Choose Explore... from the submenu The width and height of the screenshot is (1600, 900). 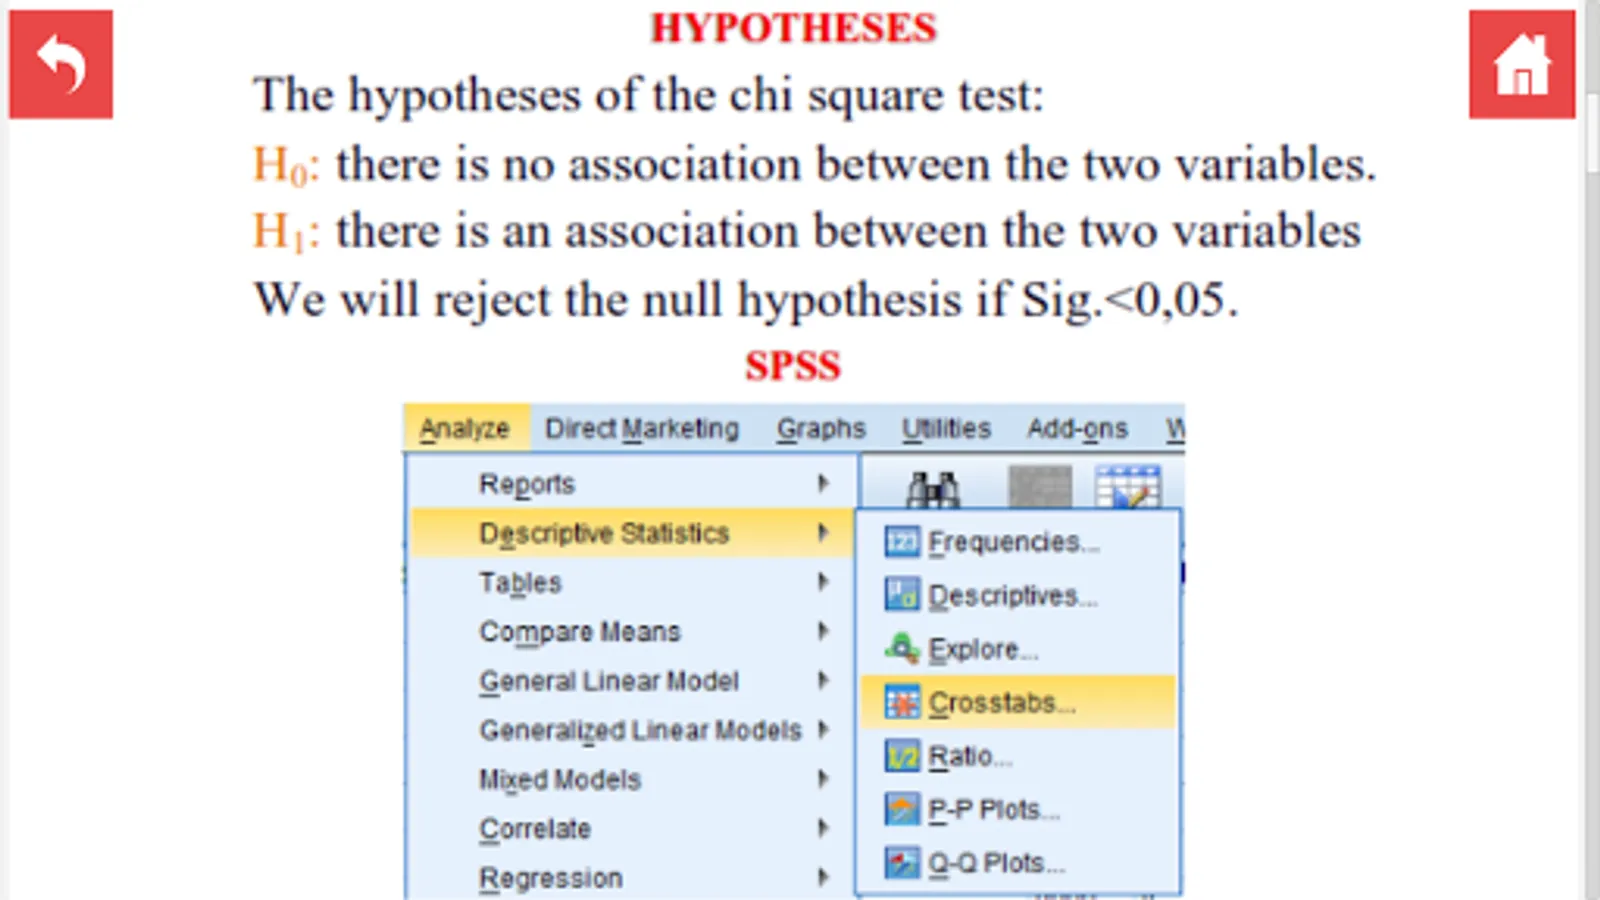click(1018, 649)
